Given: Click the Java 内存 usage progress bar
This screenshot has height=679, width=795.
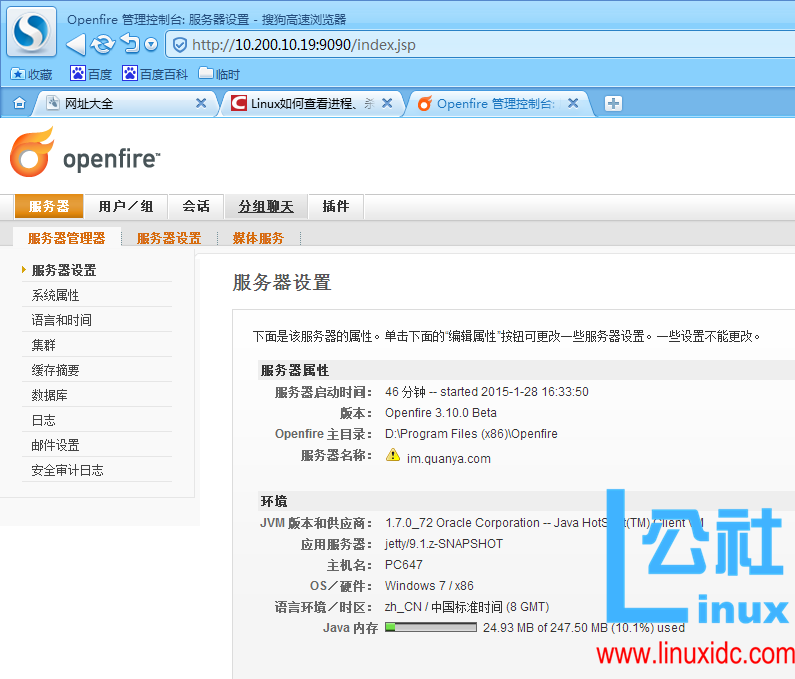Looking at the screenshot, I should click(431, 627).
